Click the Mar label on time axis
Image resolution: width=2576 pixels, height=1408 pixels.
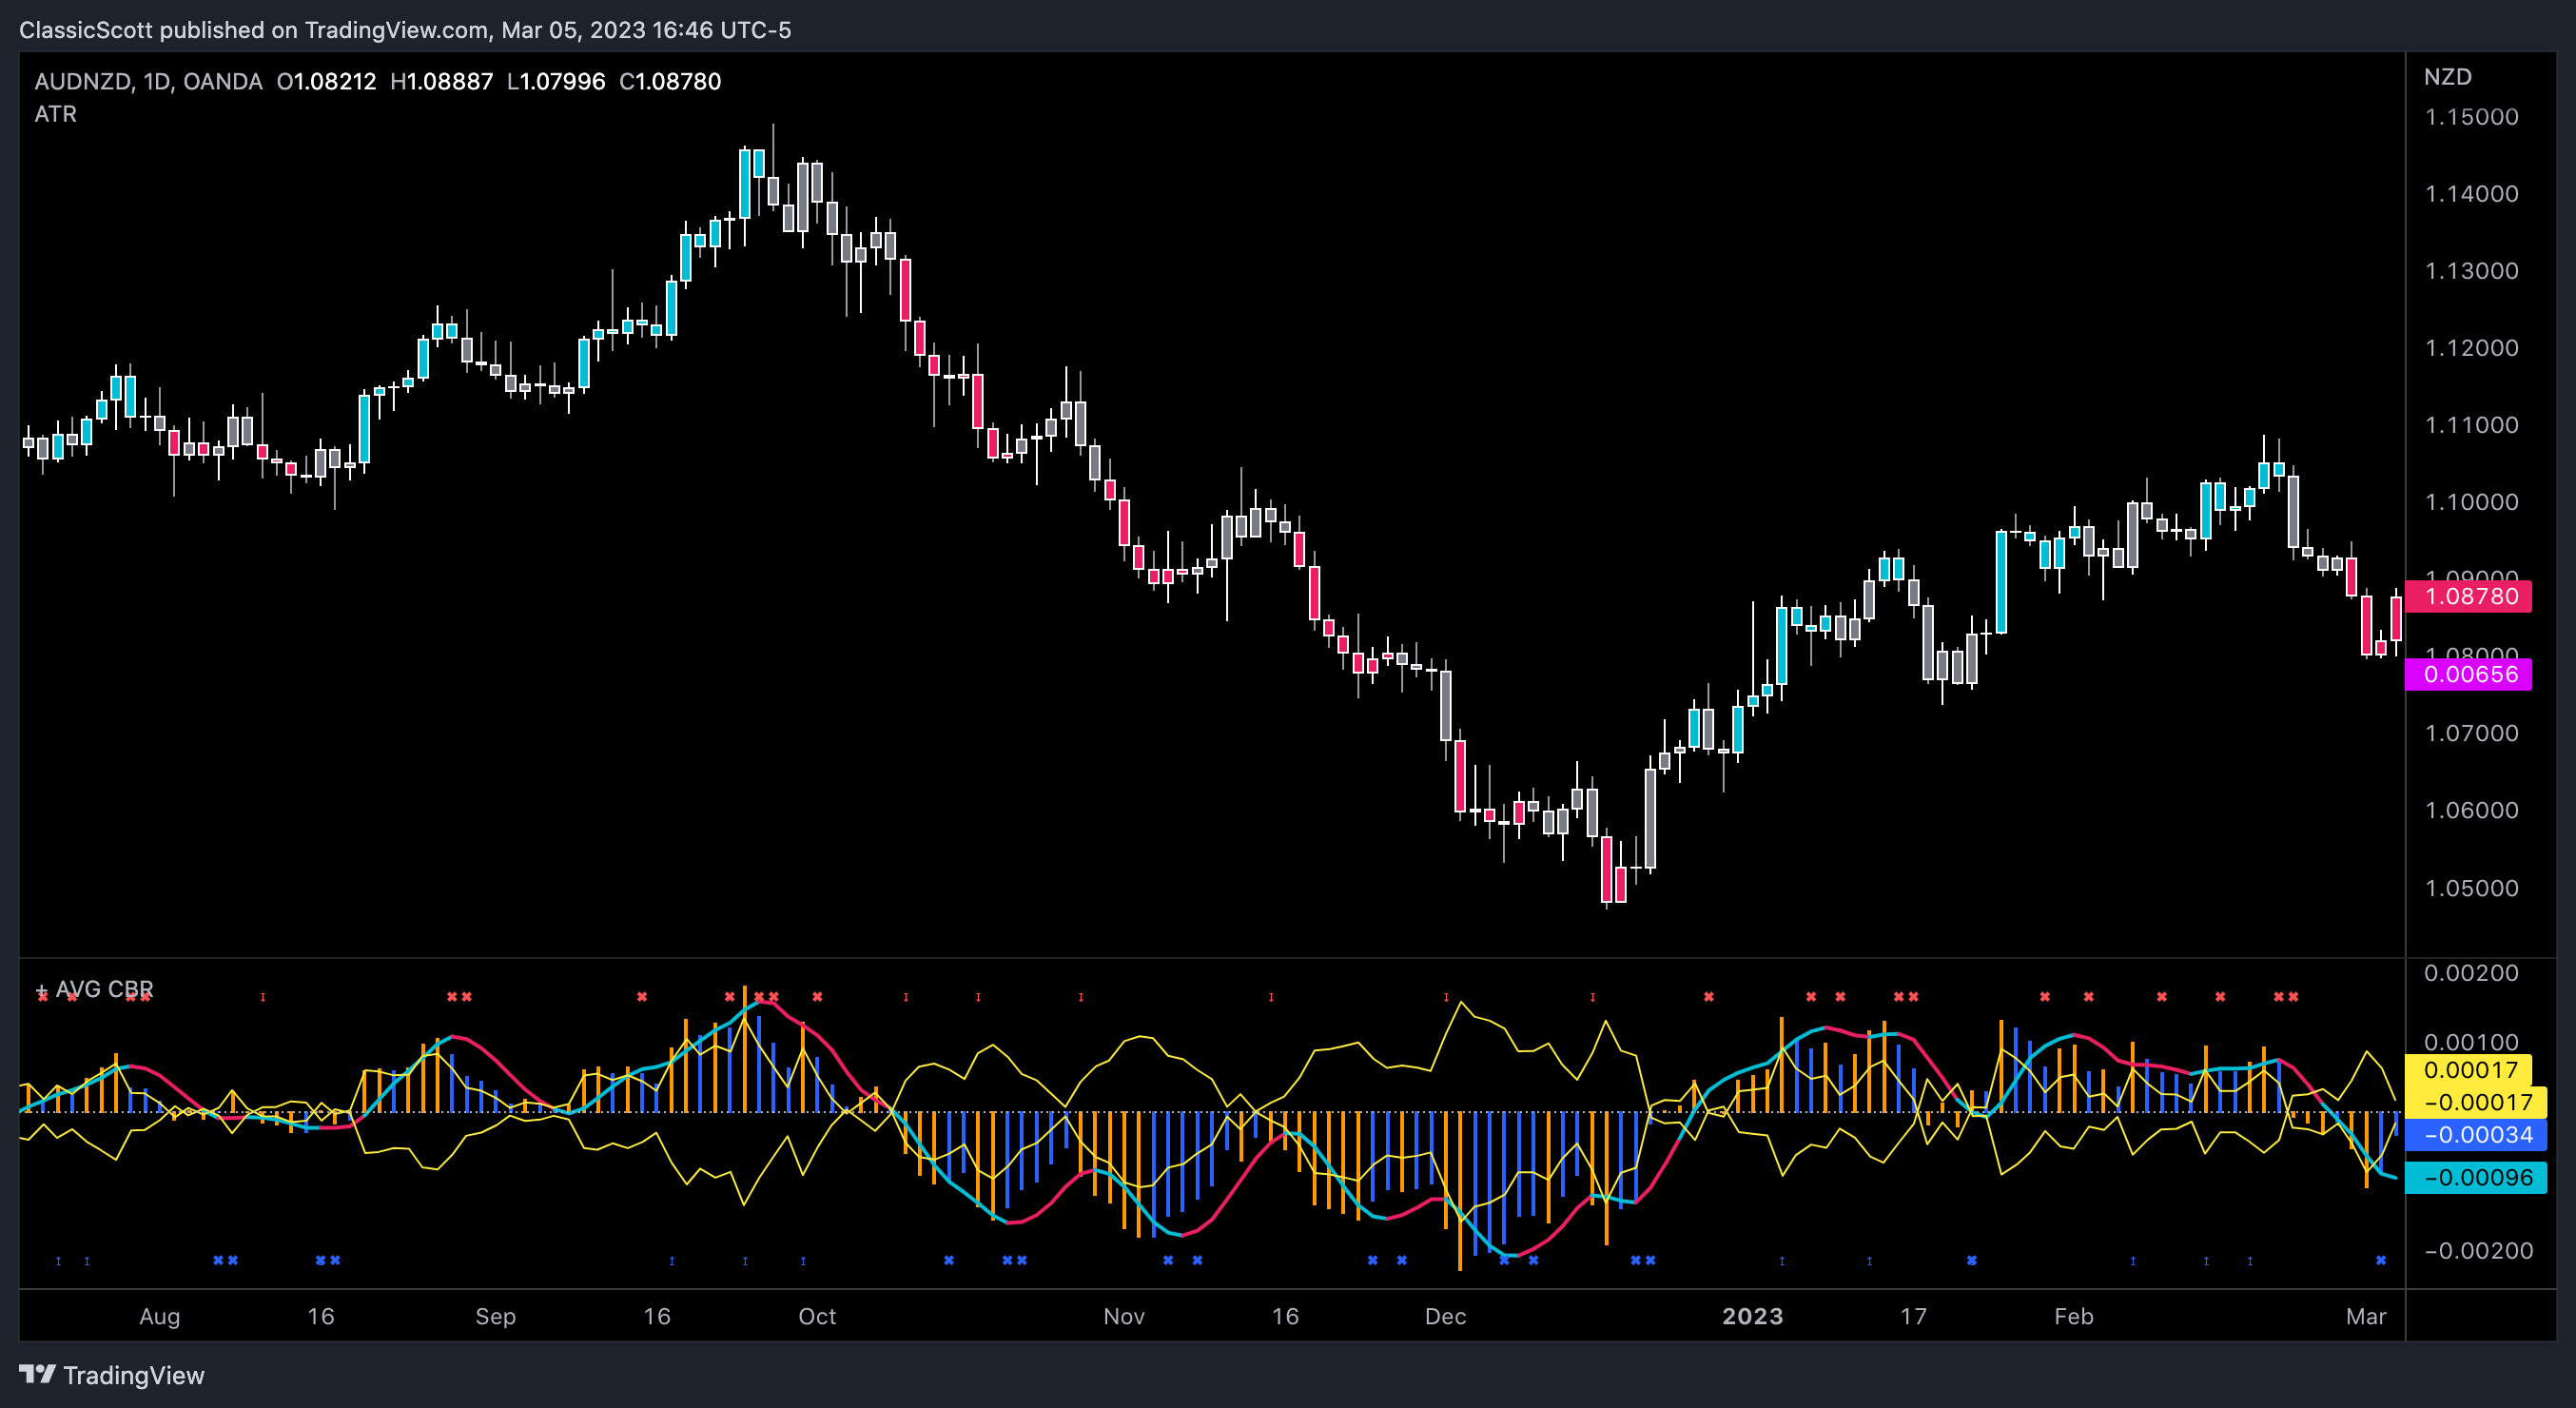[2366, 1316]
